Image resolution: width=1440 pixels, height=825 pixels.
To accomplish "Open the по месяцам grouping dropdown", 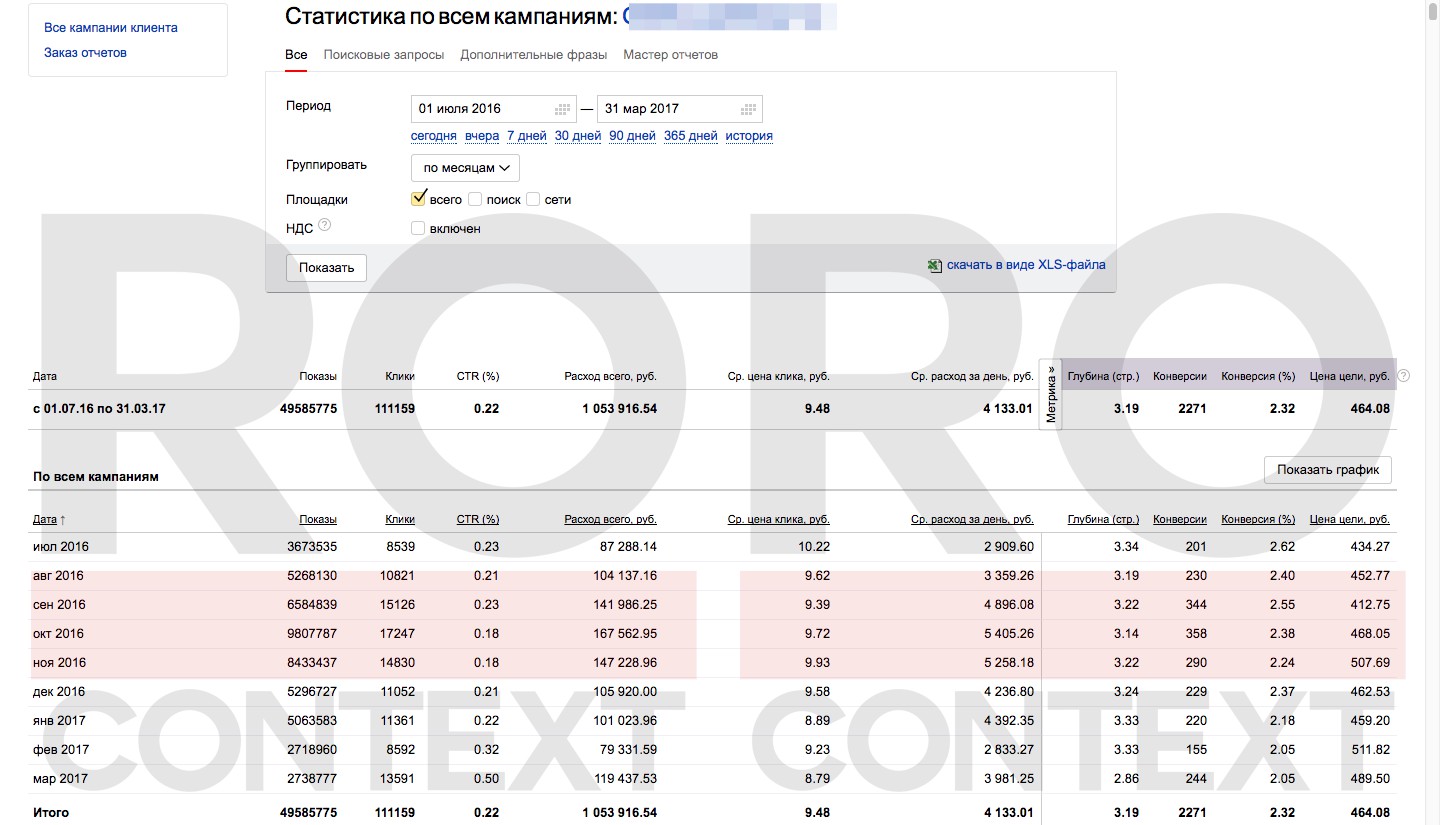I will click(465, 168).
